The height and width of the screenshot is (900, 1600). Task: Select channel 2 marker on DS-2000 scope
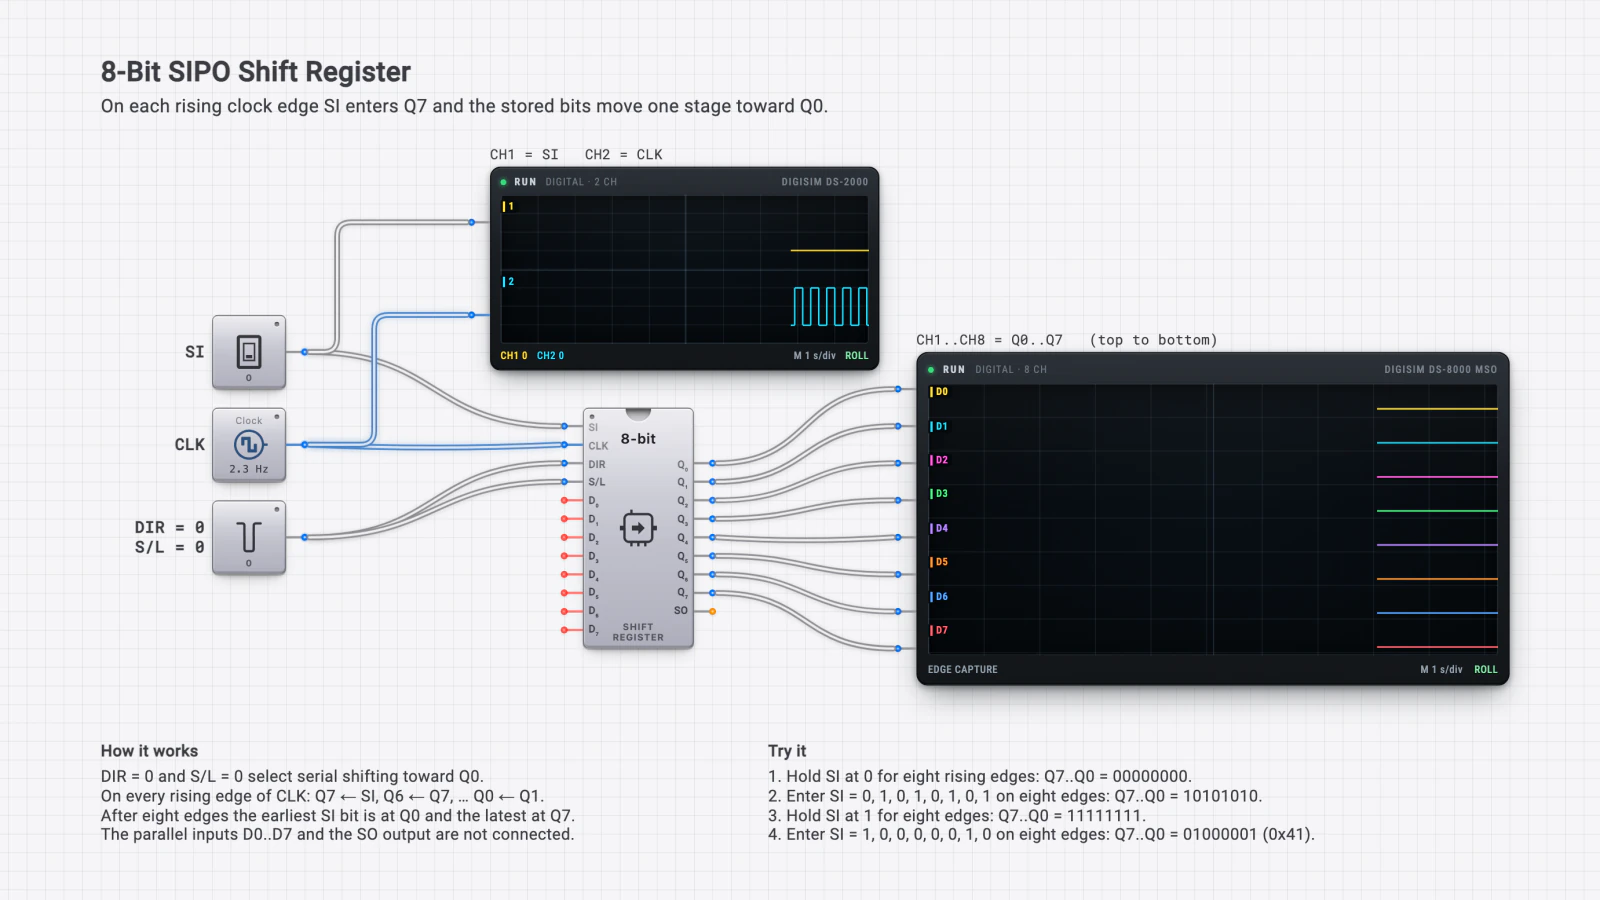(508, 282)
